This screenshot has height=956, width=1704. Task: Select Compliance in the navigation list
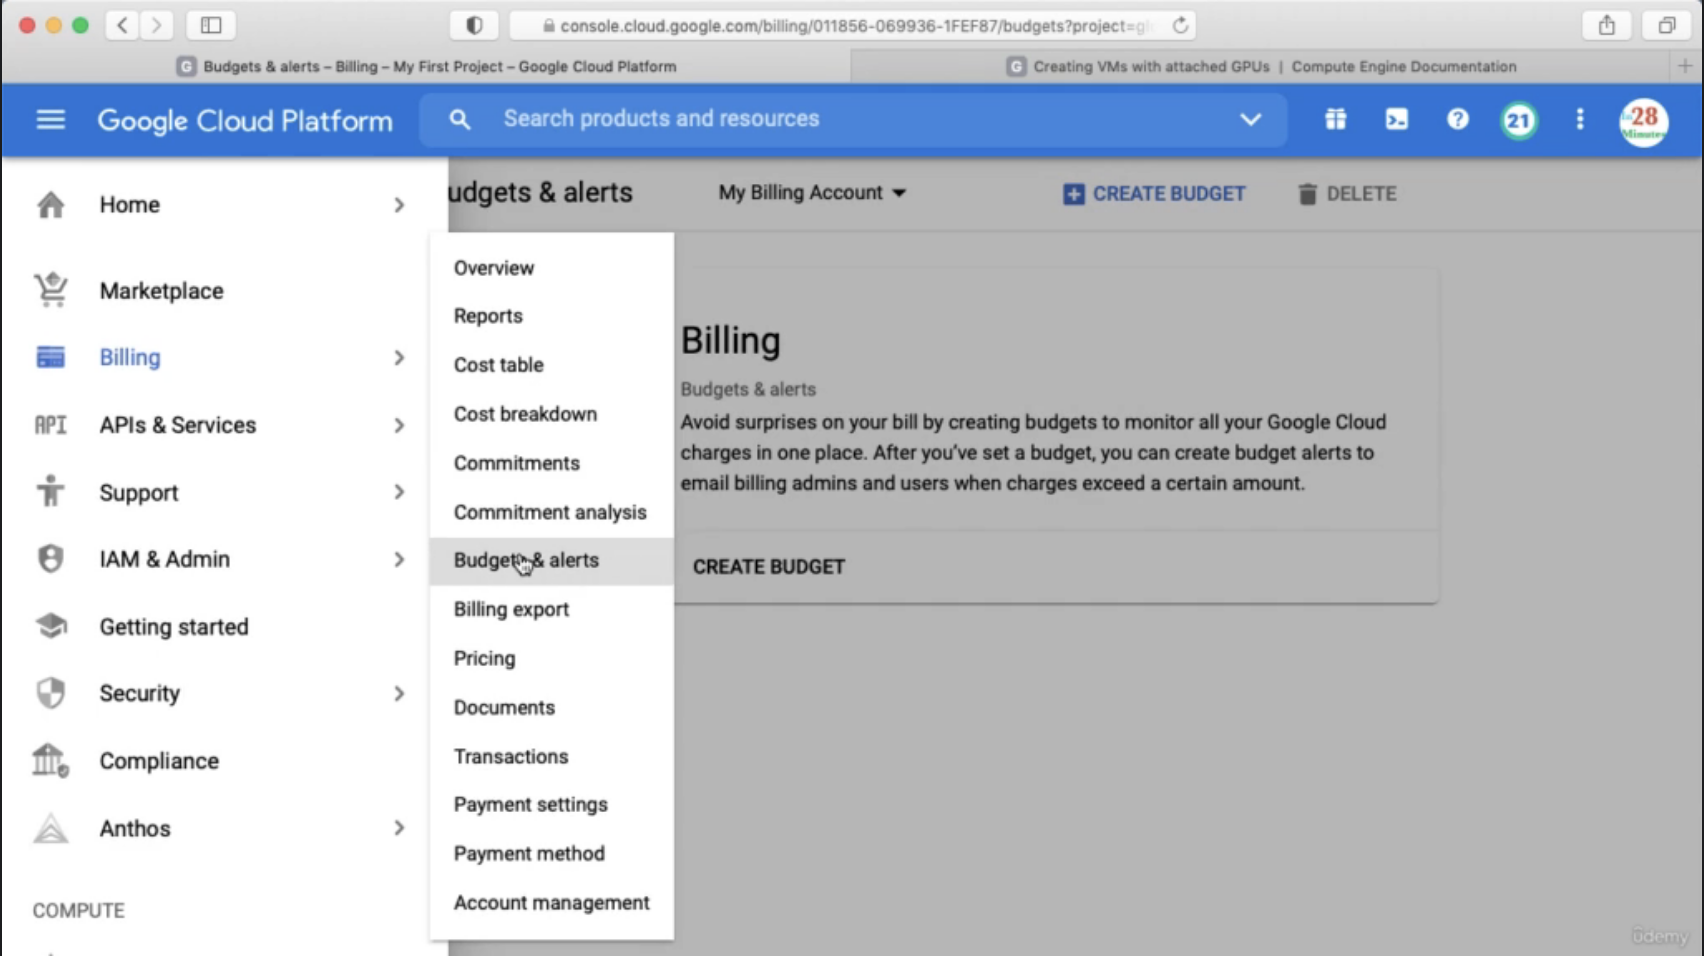(x=159, y=761)
